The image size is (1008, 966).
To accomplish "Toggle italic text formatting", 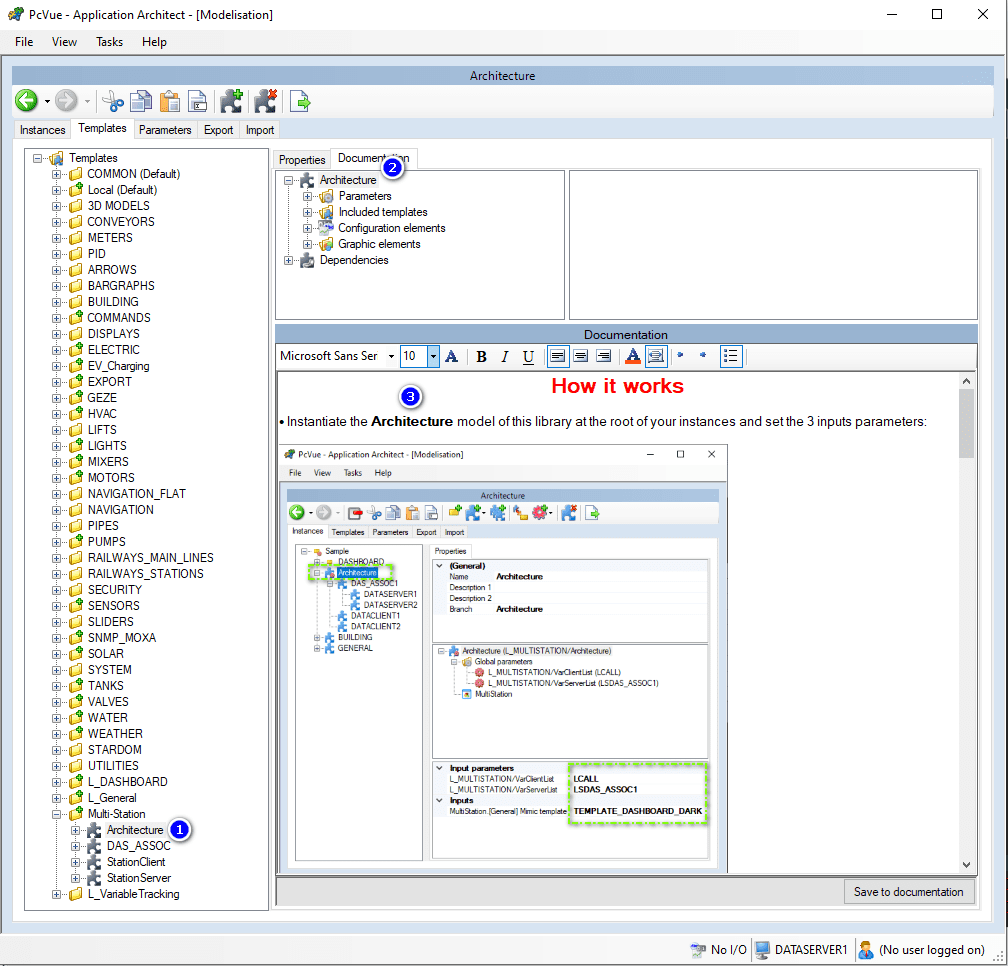I will tap(505, 356).
